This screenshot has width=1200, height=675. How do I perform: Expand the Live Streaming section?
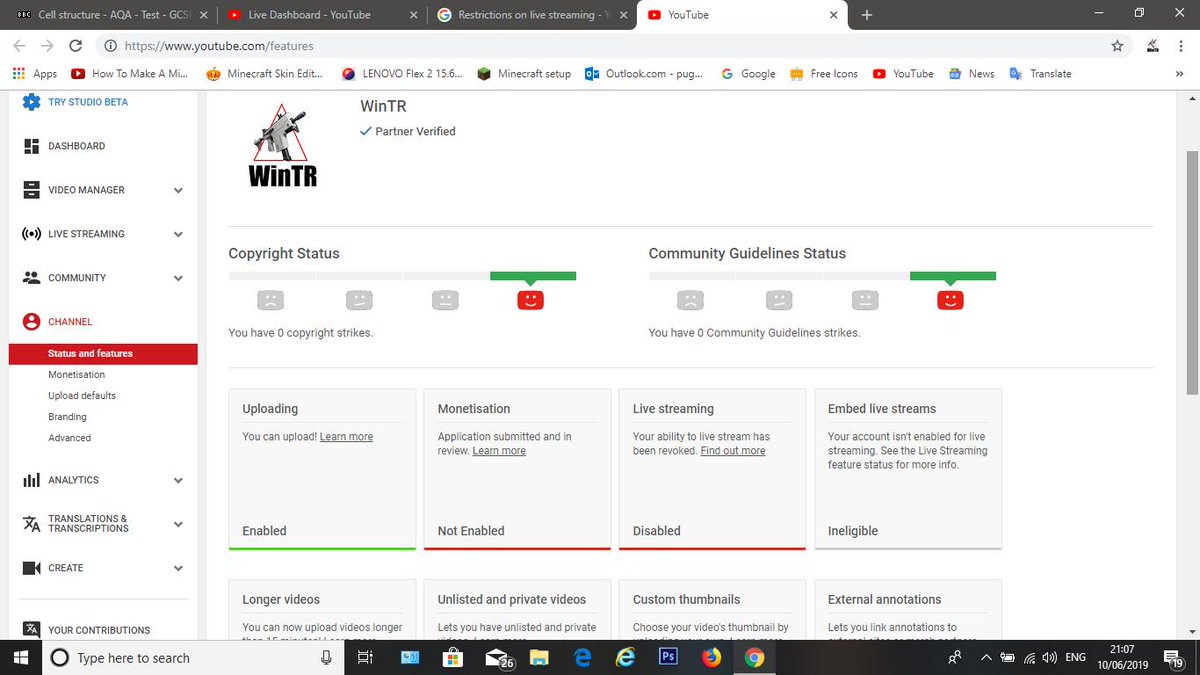pyautogui.click(x=178, y=234)
